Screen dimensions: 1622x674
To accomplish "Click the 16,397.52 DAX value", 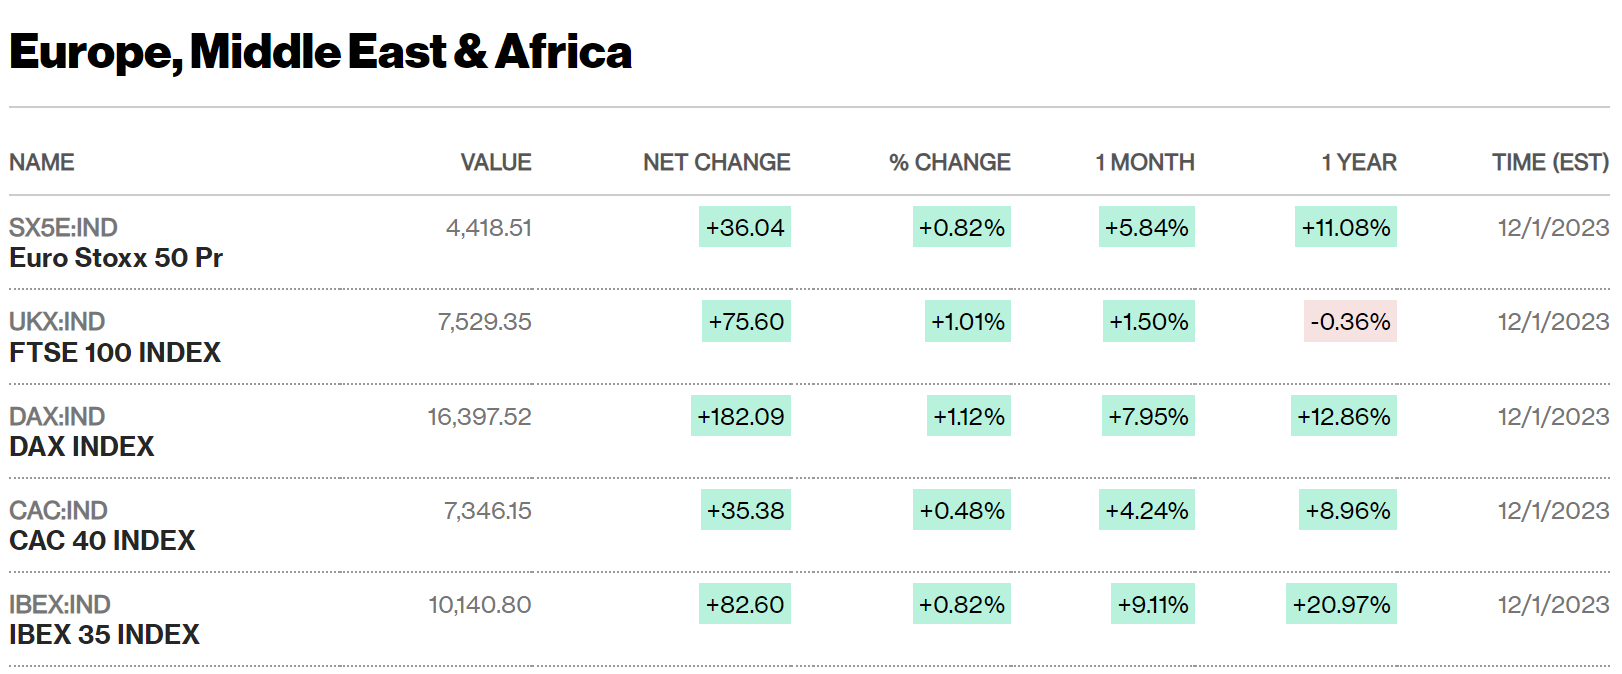I will 480,416.
